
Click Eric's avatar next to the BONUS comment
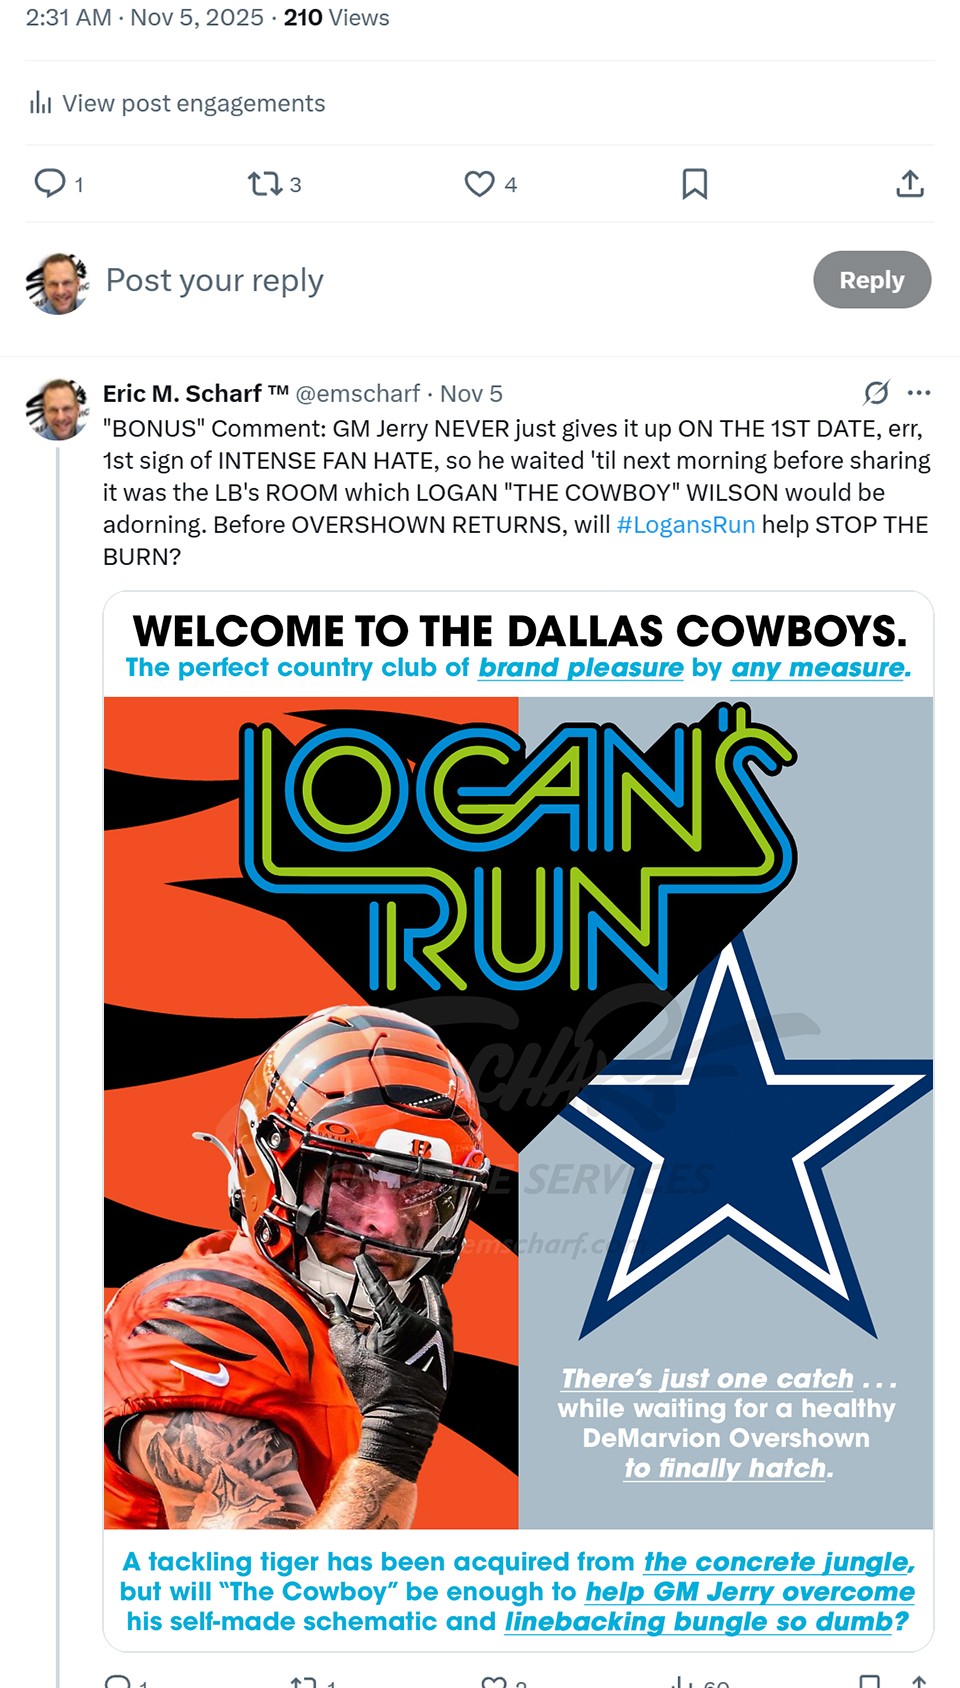pos(58,409)
